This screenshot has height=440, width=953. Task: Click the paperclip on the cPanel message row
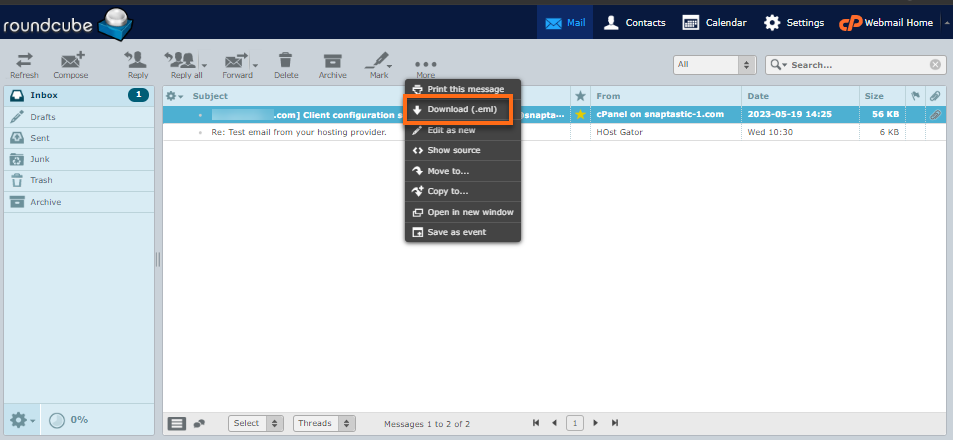(x=935, y=114)
